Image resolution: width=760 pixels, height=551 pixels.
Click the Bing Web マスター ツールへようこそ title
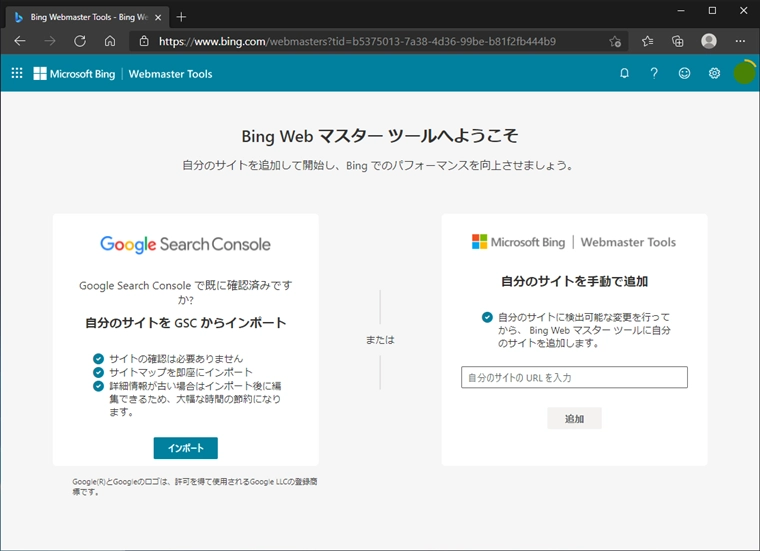pyautogui.click(x=380, y=136)
